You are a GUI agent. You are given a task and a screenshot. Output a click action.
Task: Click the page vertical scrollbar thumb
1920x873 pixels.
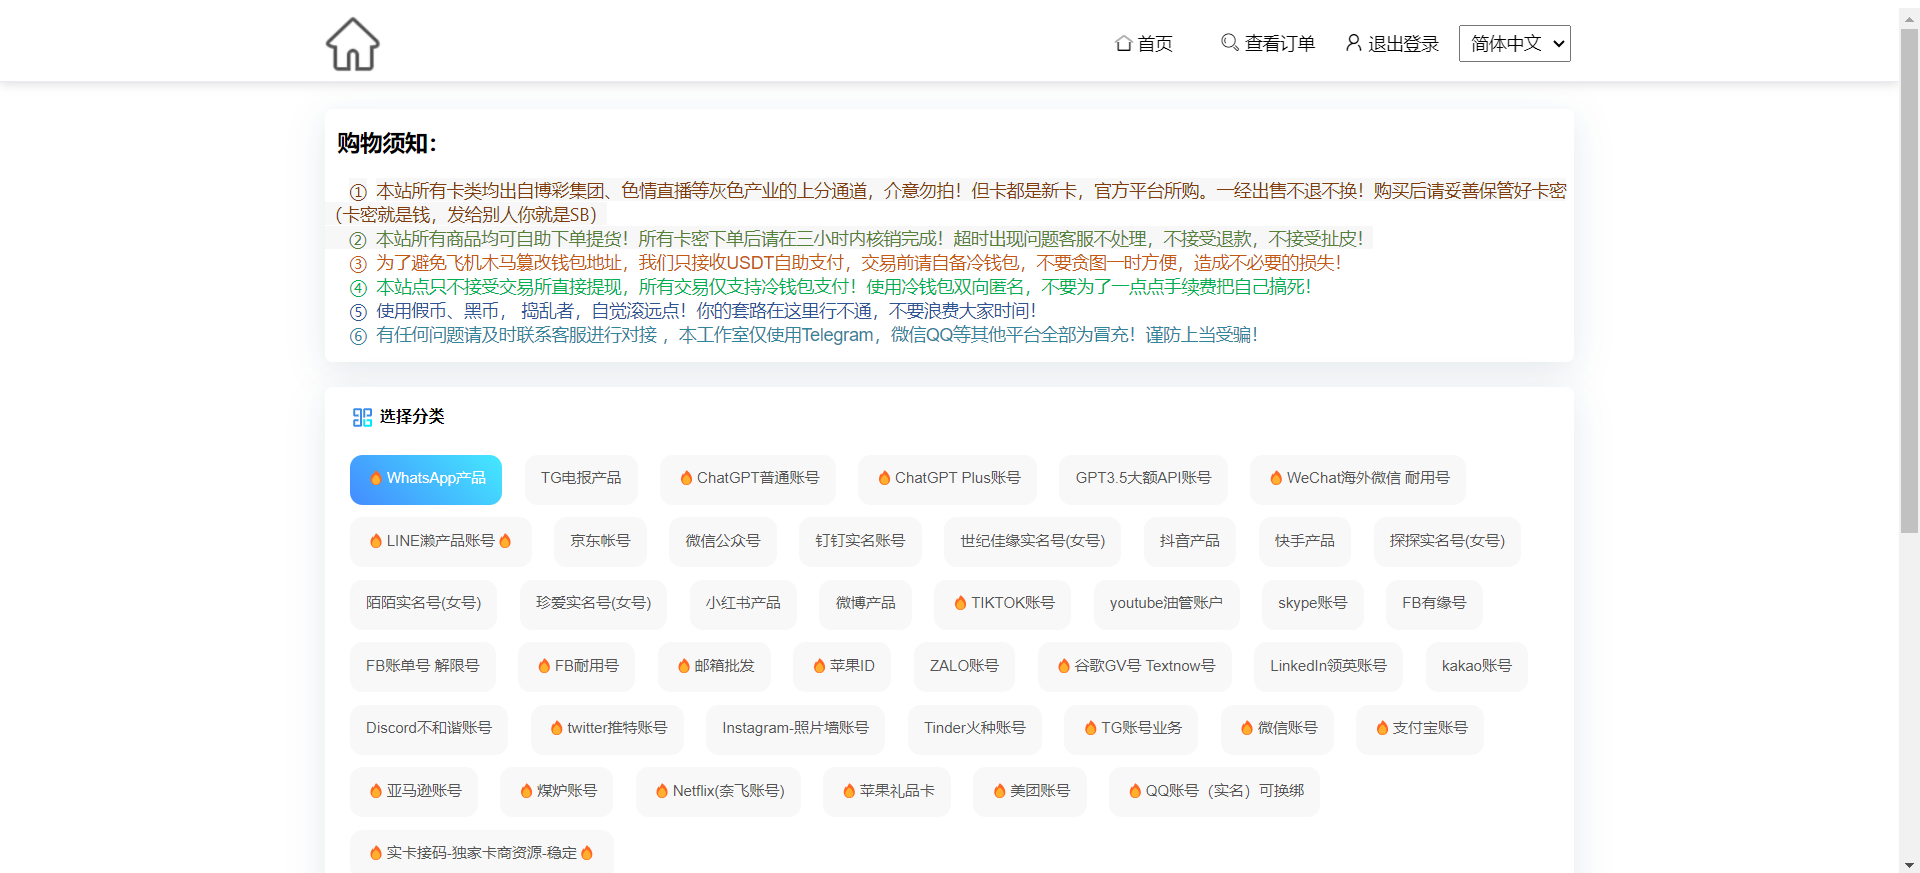(x=1909, y=280)
